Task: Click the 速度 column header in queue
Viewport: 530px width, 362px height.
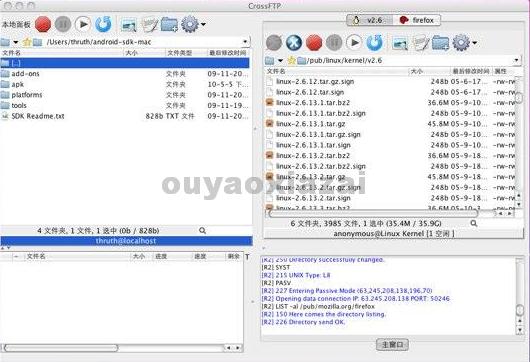Action: point(208,257)
